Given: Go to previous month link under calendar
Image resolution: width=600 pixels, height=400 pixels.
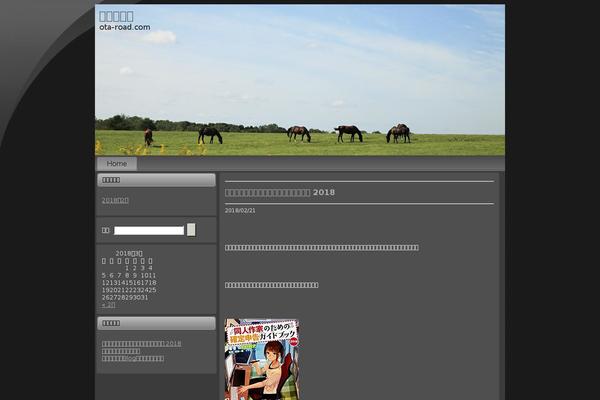Looking at the screenshot, I should pos(108,305).
